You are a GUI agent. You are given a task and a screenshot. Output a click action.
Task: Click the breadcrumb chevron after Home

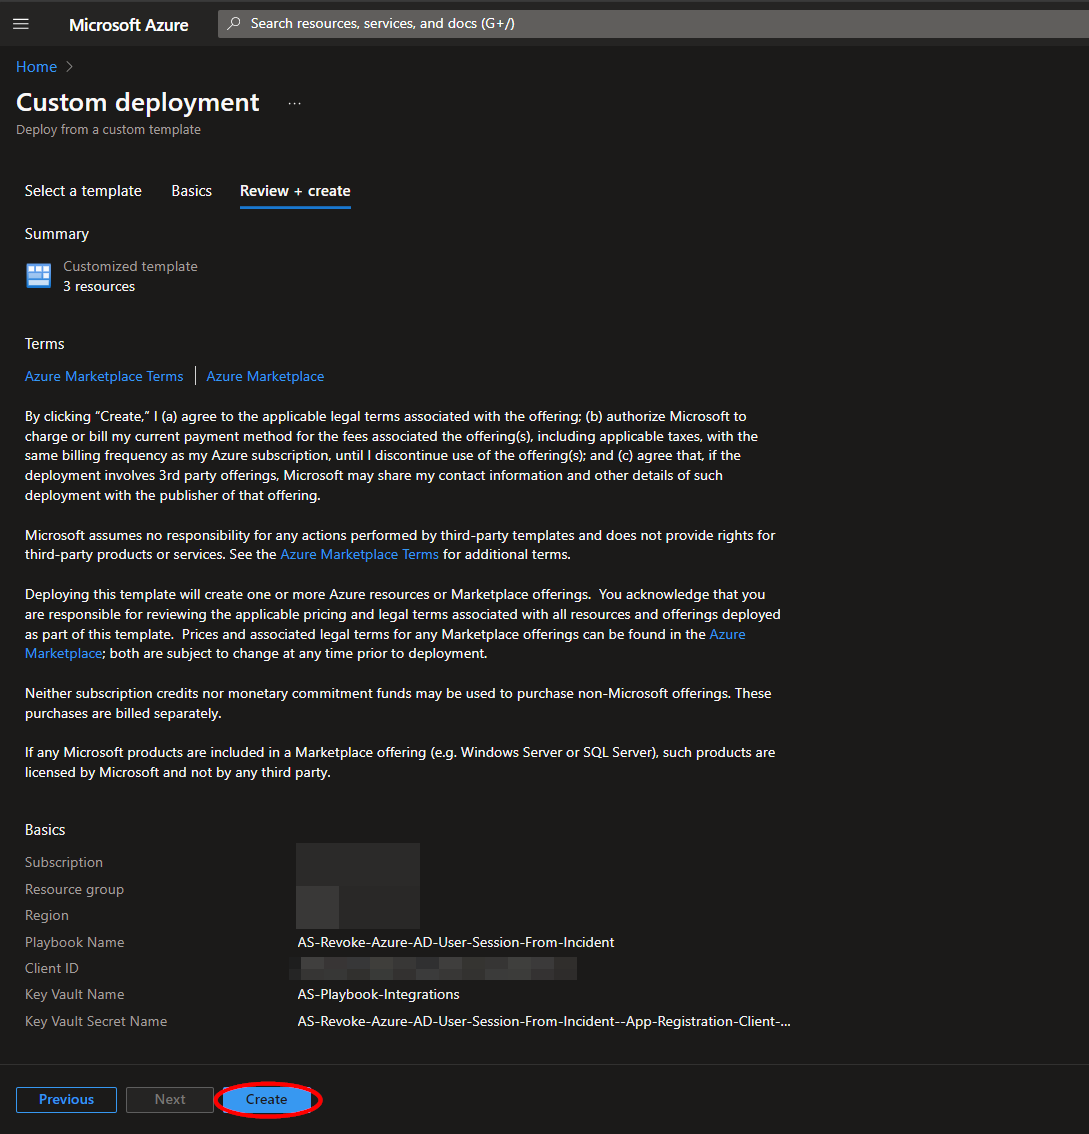[x=69, y=67]
